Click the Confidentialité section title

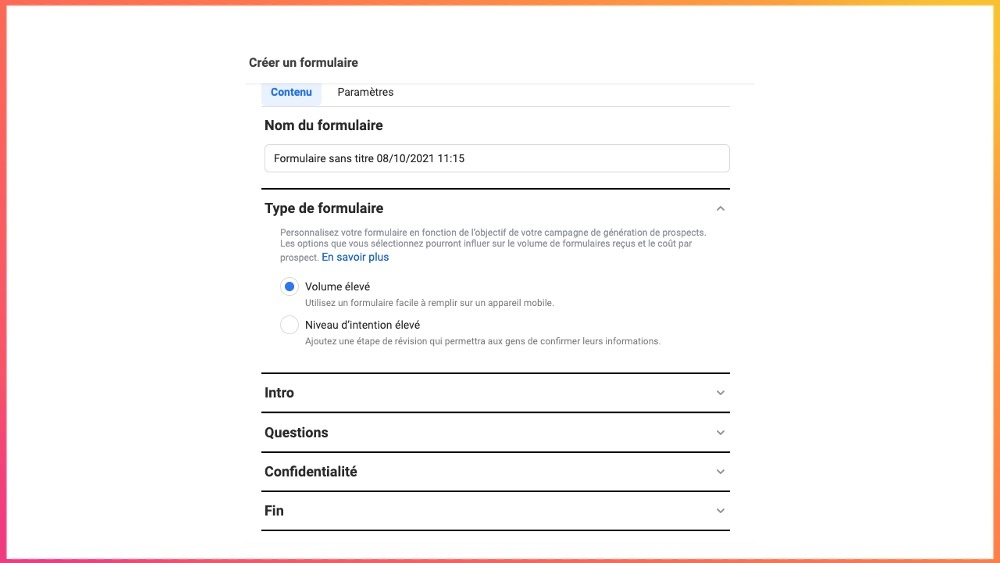click(x=311, y=472)
